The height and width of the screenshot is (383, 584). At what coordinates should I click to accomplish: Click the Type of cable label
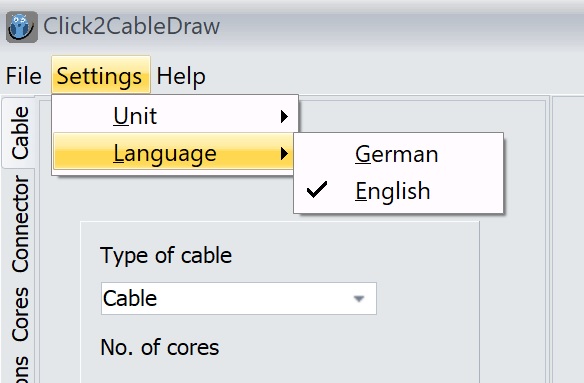click(166, 256)
